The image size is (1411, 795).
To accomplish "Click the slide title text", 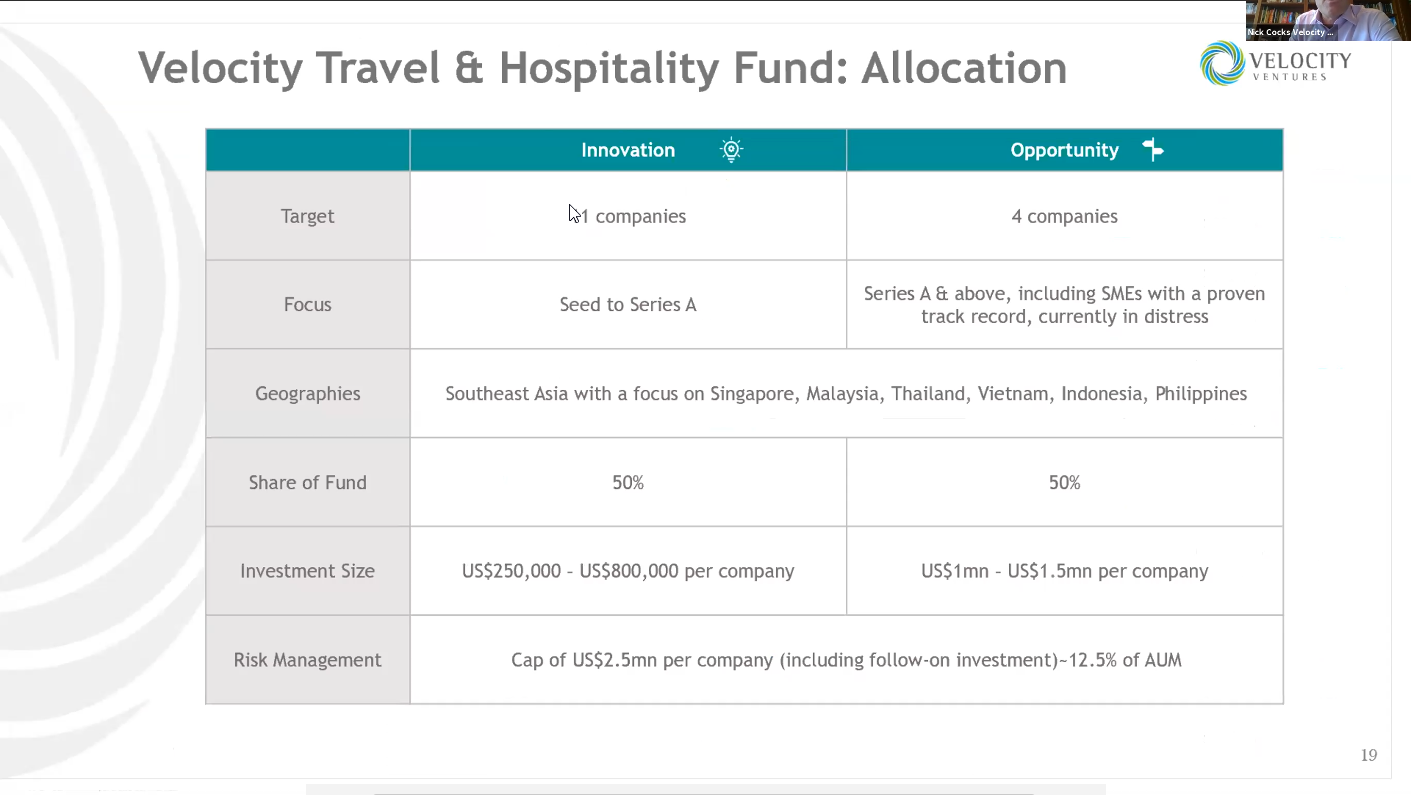I will [602, 68].
